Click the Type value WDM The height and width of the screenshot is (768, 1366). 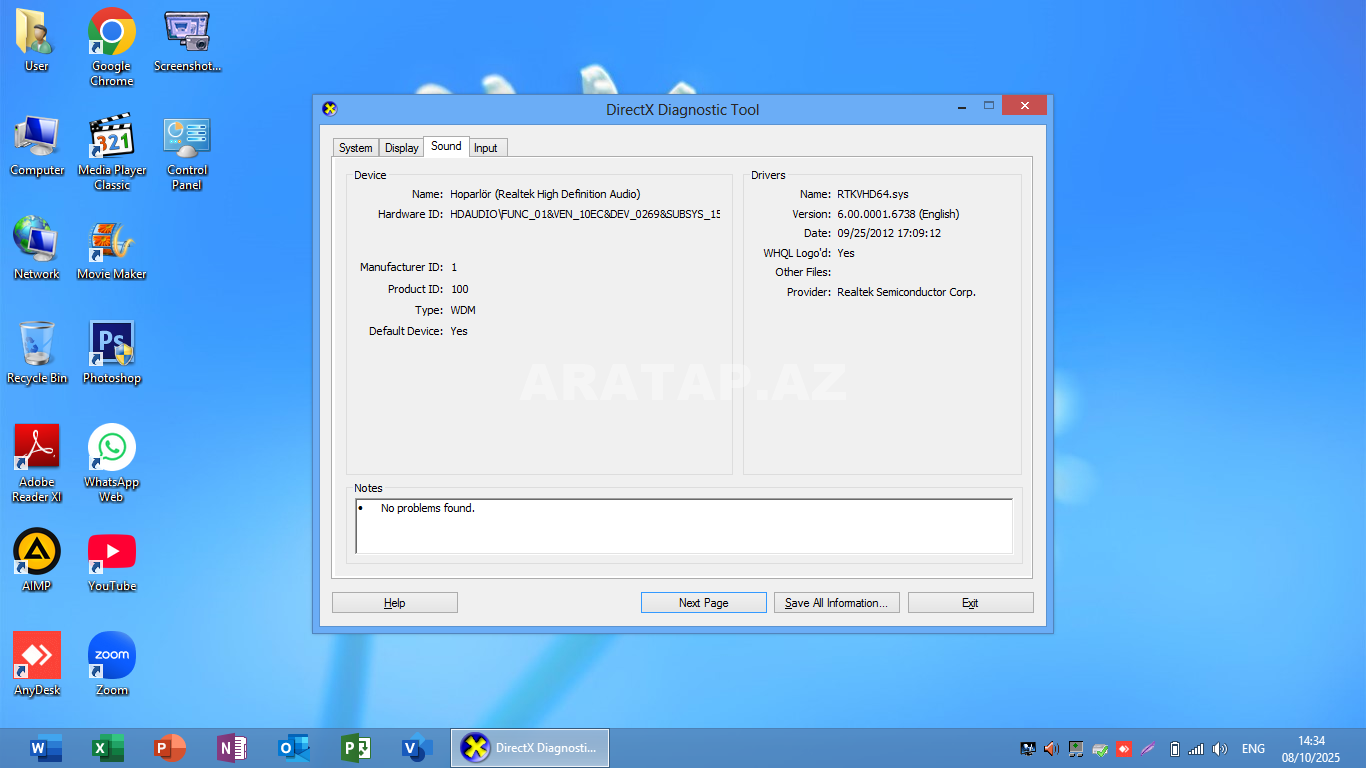click(x=463, y=310)
